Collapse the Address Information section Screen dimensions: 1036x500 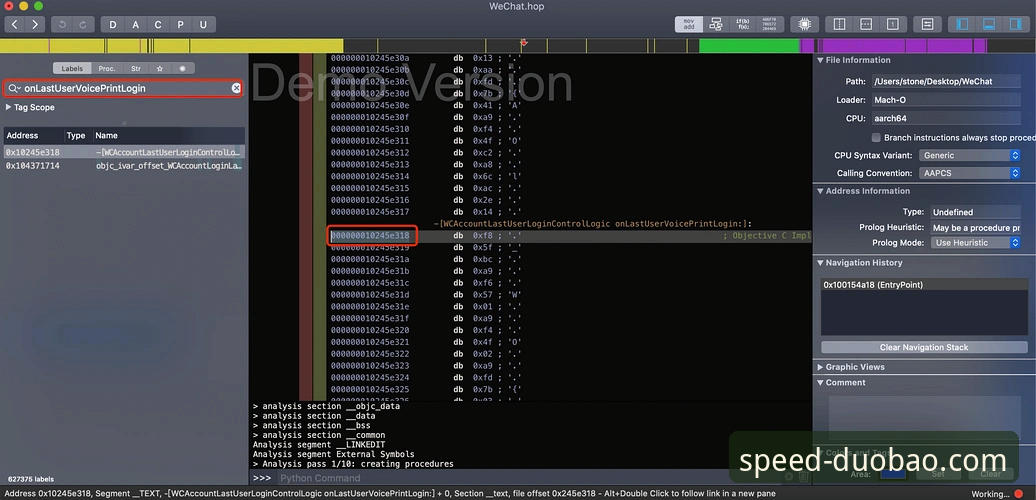pos(821,191)
